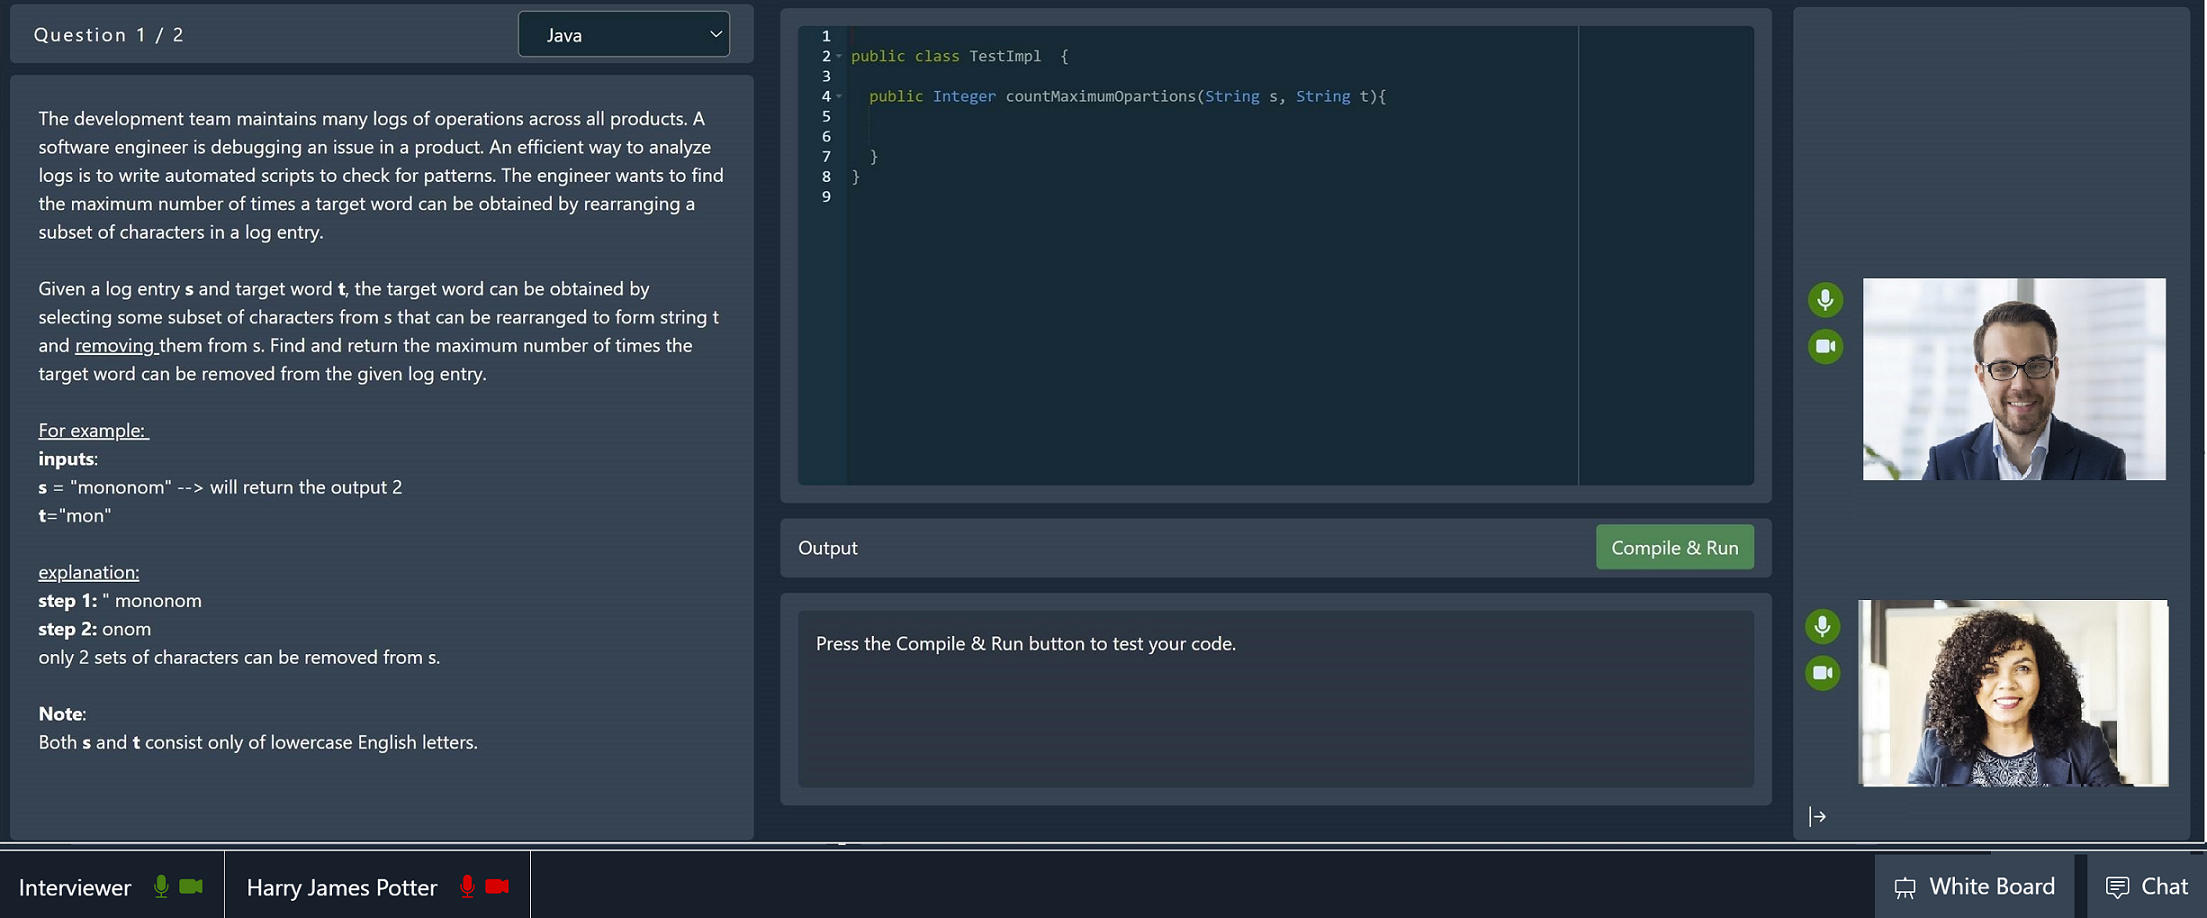Screen dimensions: 2207x918
Task: Fold the countMaximumOpartions method at line 4
Action: point(839,96)
